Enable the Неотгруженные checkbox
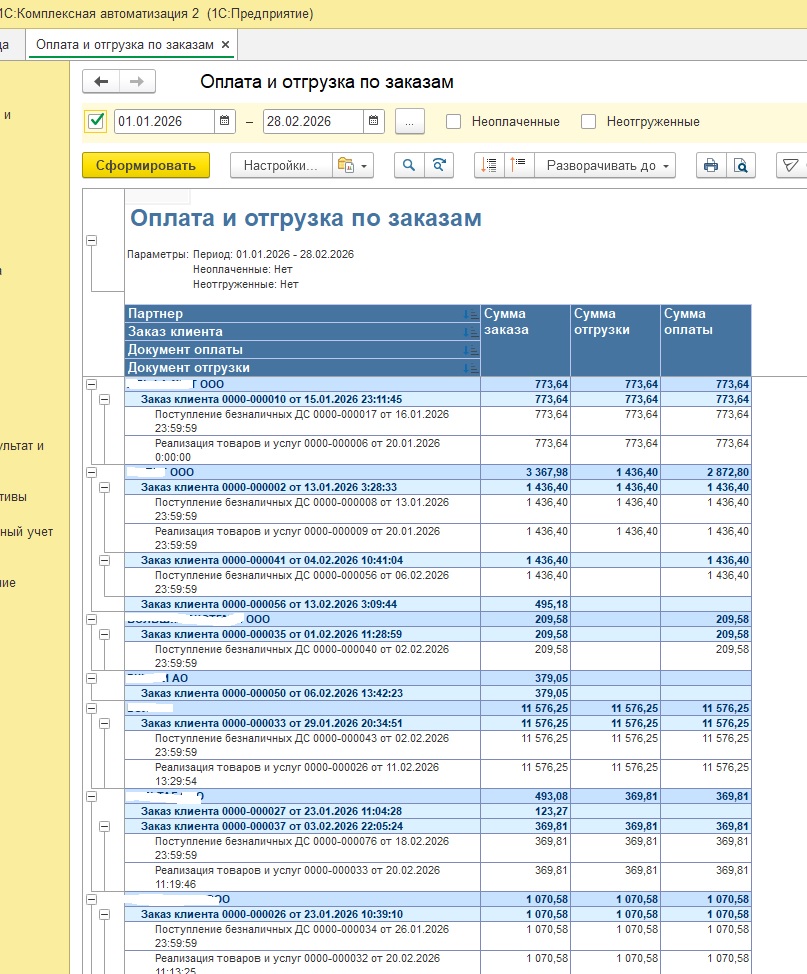This screenshot has height=974, width=807. (x=589, y=122)
